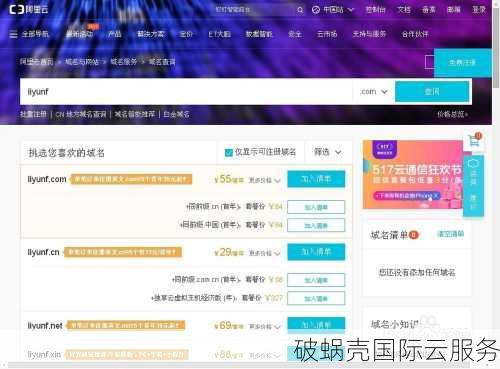Click the orange promo tag beside ilyunf.net
The width and height of the screenshot is (500, 369).
[x=126, y=325]
